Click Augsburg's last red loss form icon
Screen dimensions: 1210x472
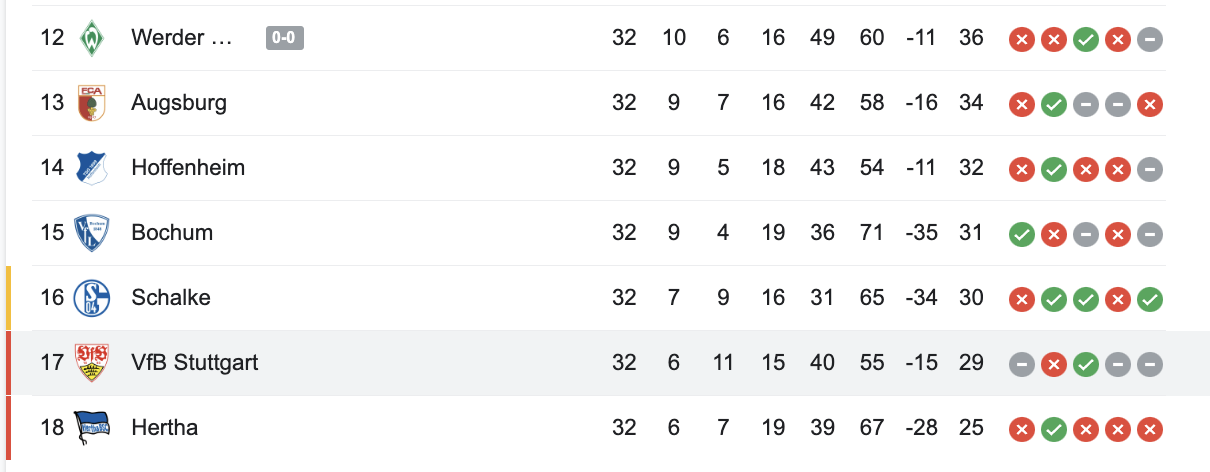click(1150, 104)
